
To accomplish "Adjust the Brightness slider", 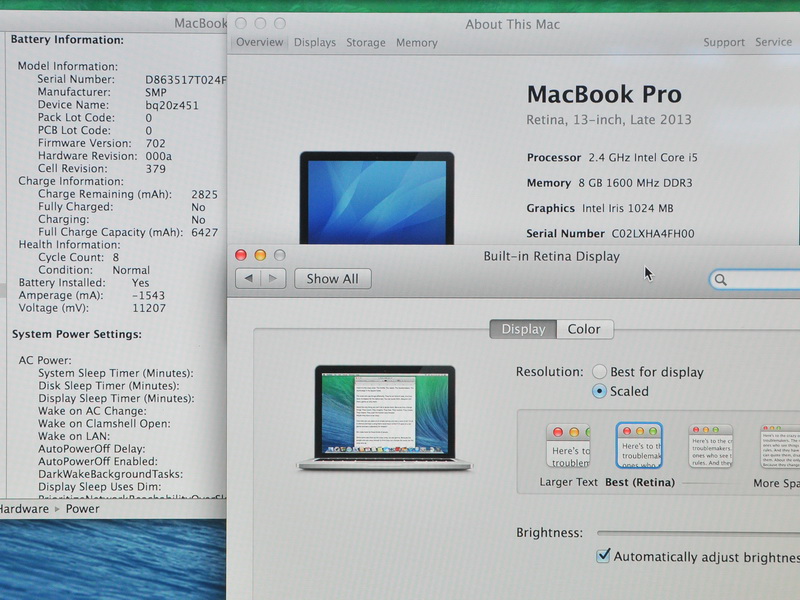I will point(698,533).
